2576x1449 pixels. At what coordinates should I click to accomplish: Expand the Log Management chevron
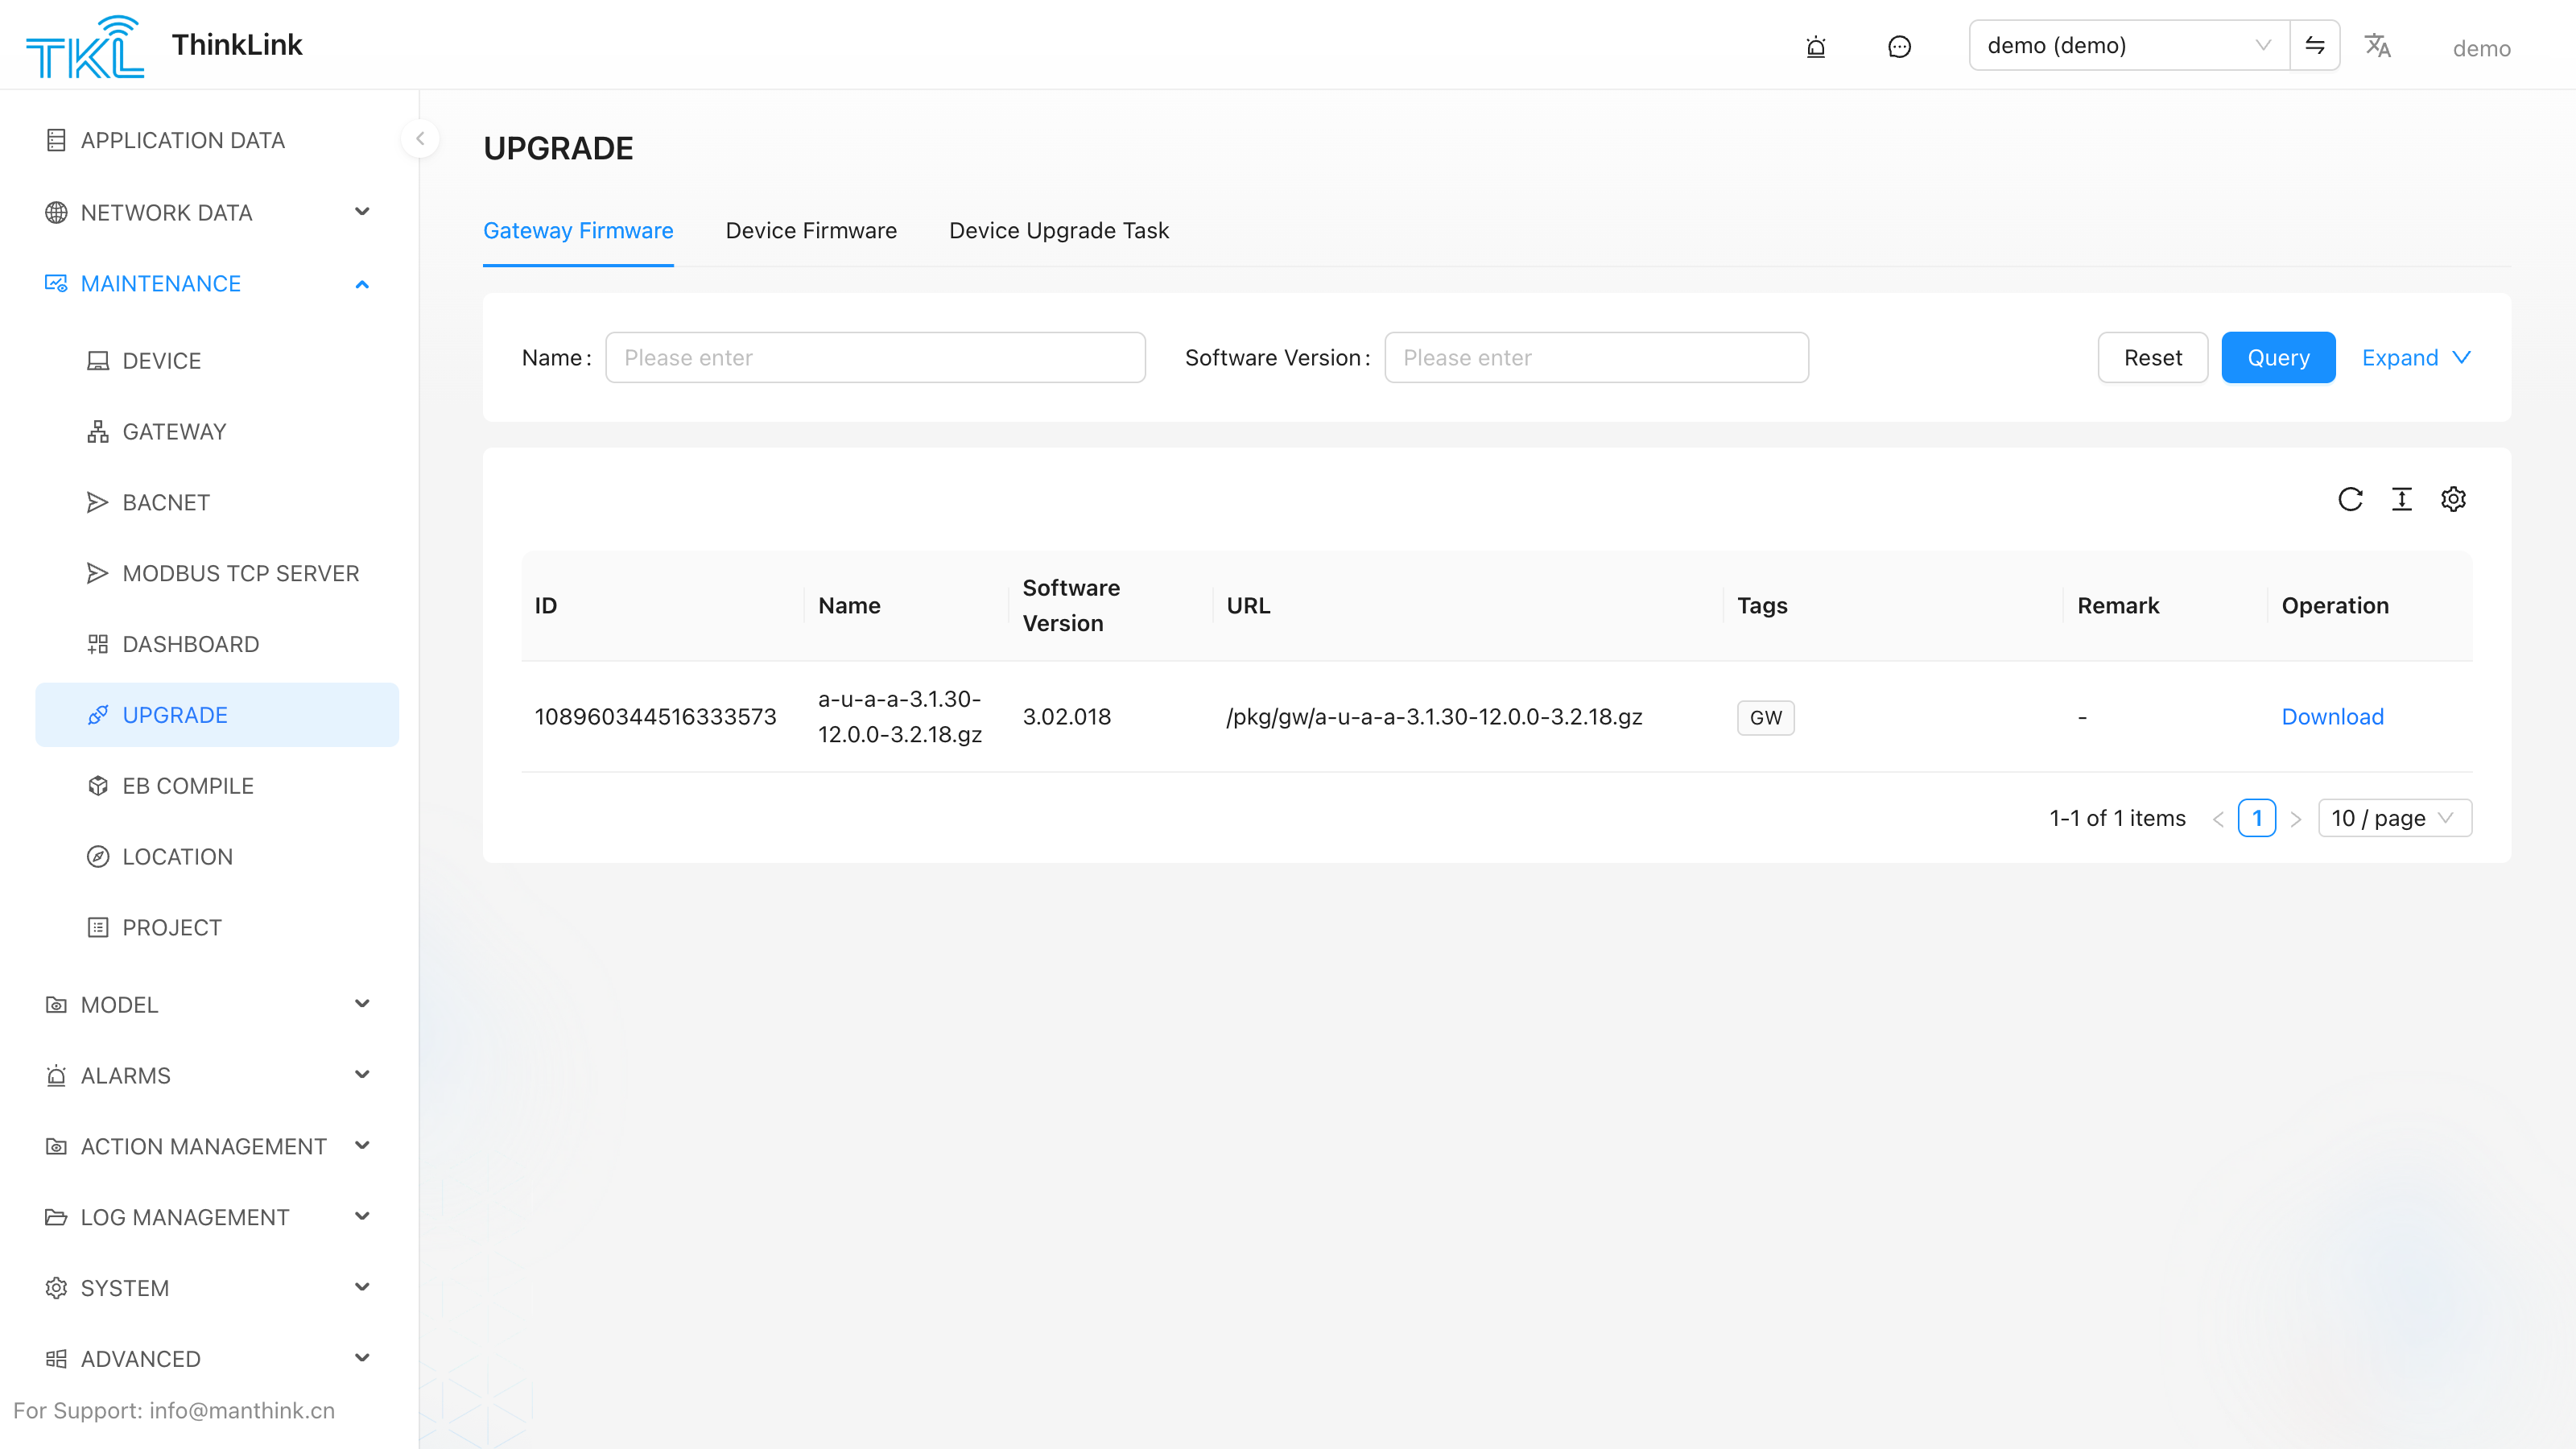pyautogui.click(x=362, y=1217)
